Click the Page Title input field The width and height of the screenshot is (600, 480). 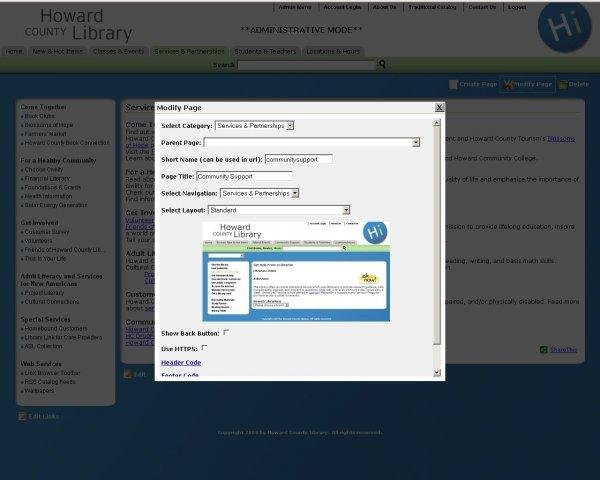click(x=244, y=176)
